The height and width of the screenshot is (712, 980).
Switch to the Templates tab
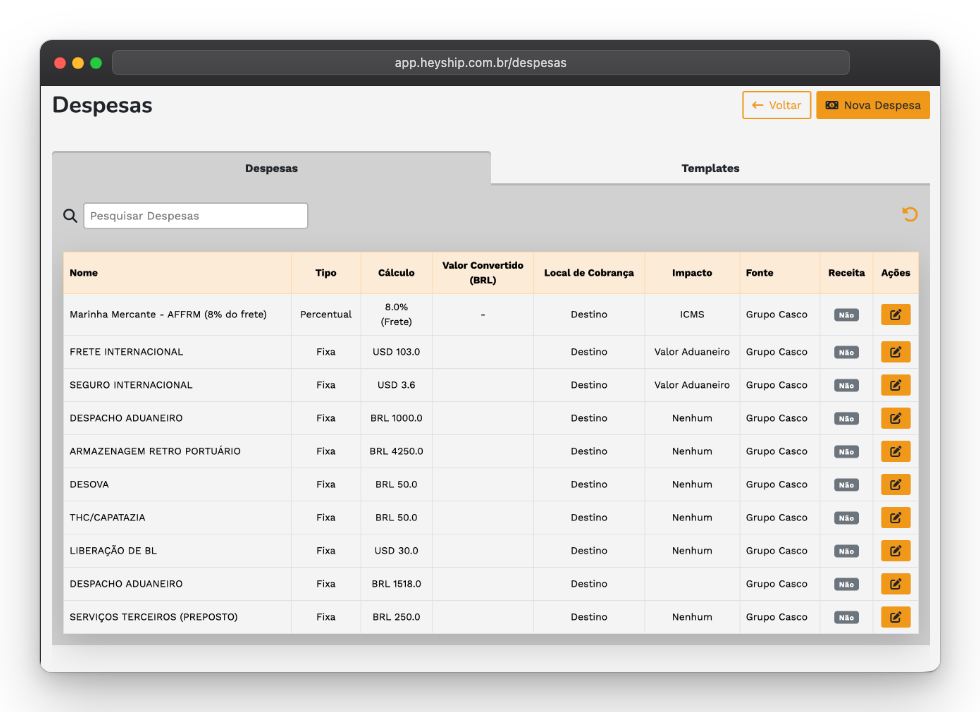[710, 168]
